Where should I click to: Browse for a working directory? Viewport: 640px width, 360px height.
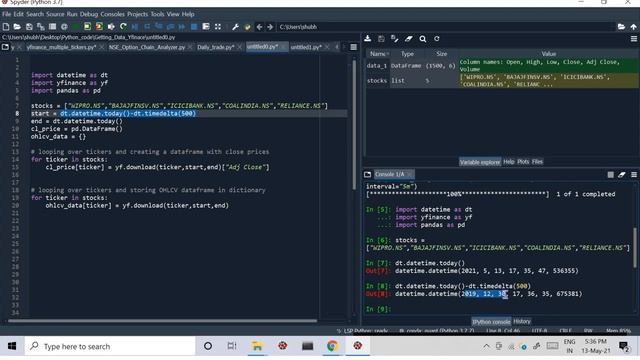[x=621, y=27]
